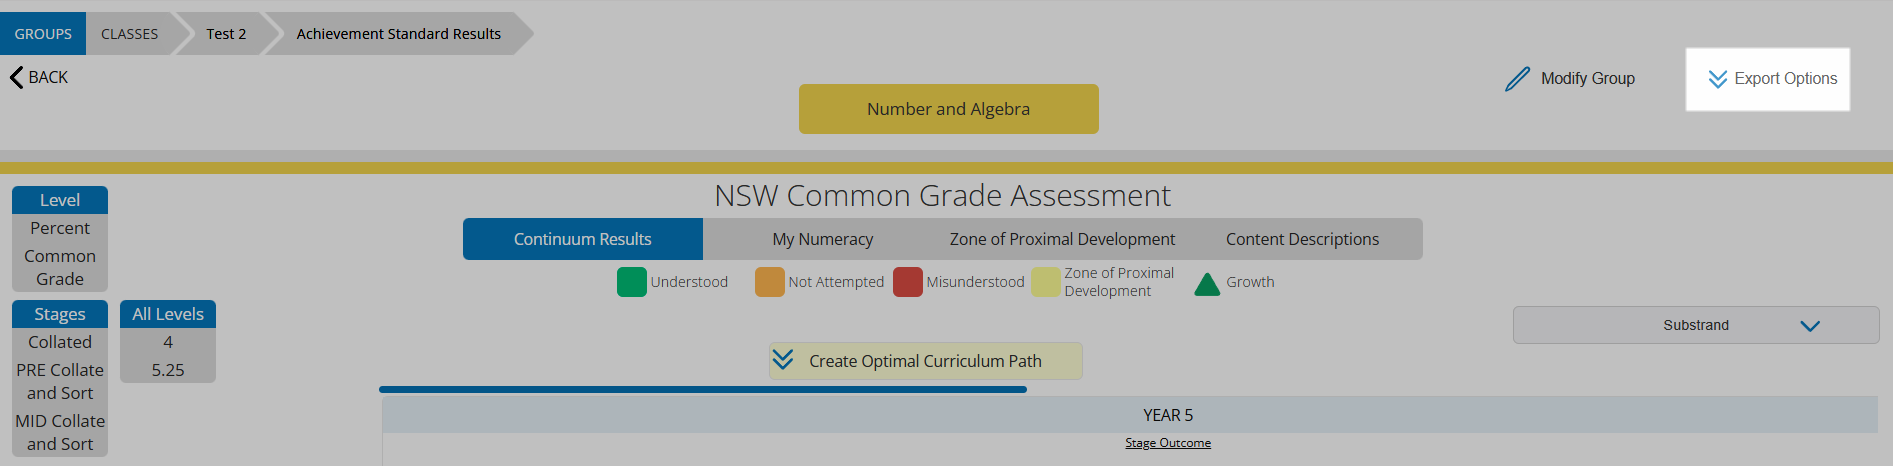Open the Substrand dropdown
This screenshot has height=466, width=1893.
click(x=1696, y=325)
